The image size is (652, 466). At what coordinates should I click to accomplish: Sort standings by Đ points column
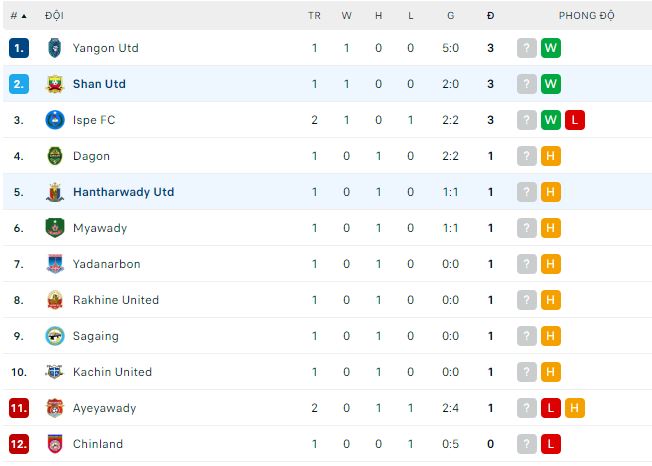click(490, 16)
